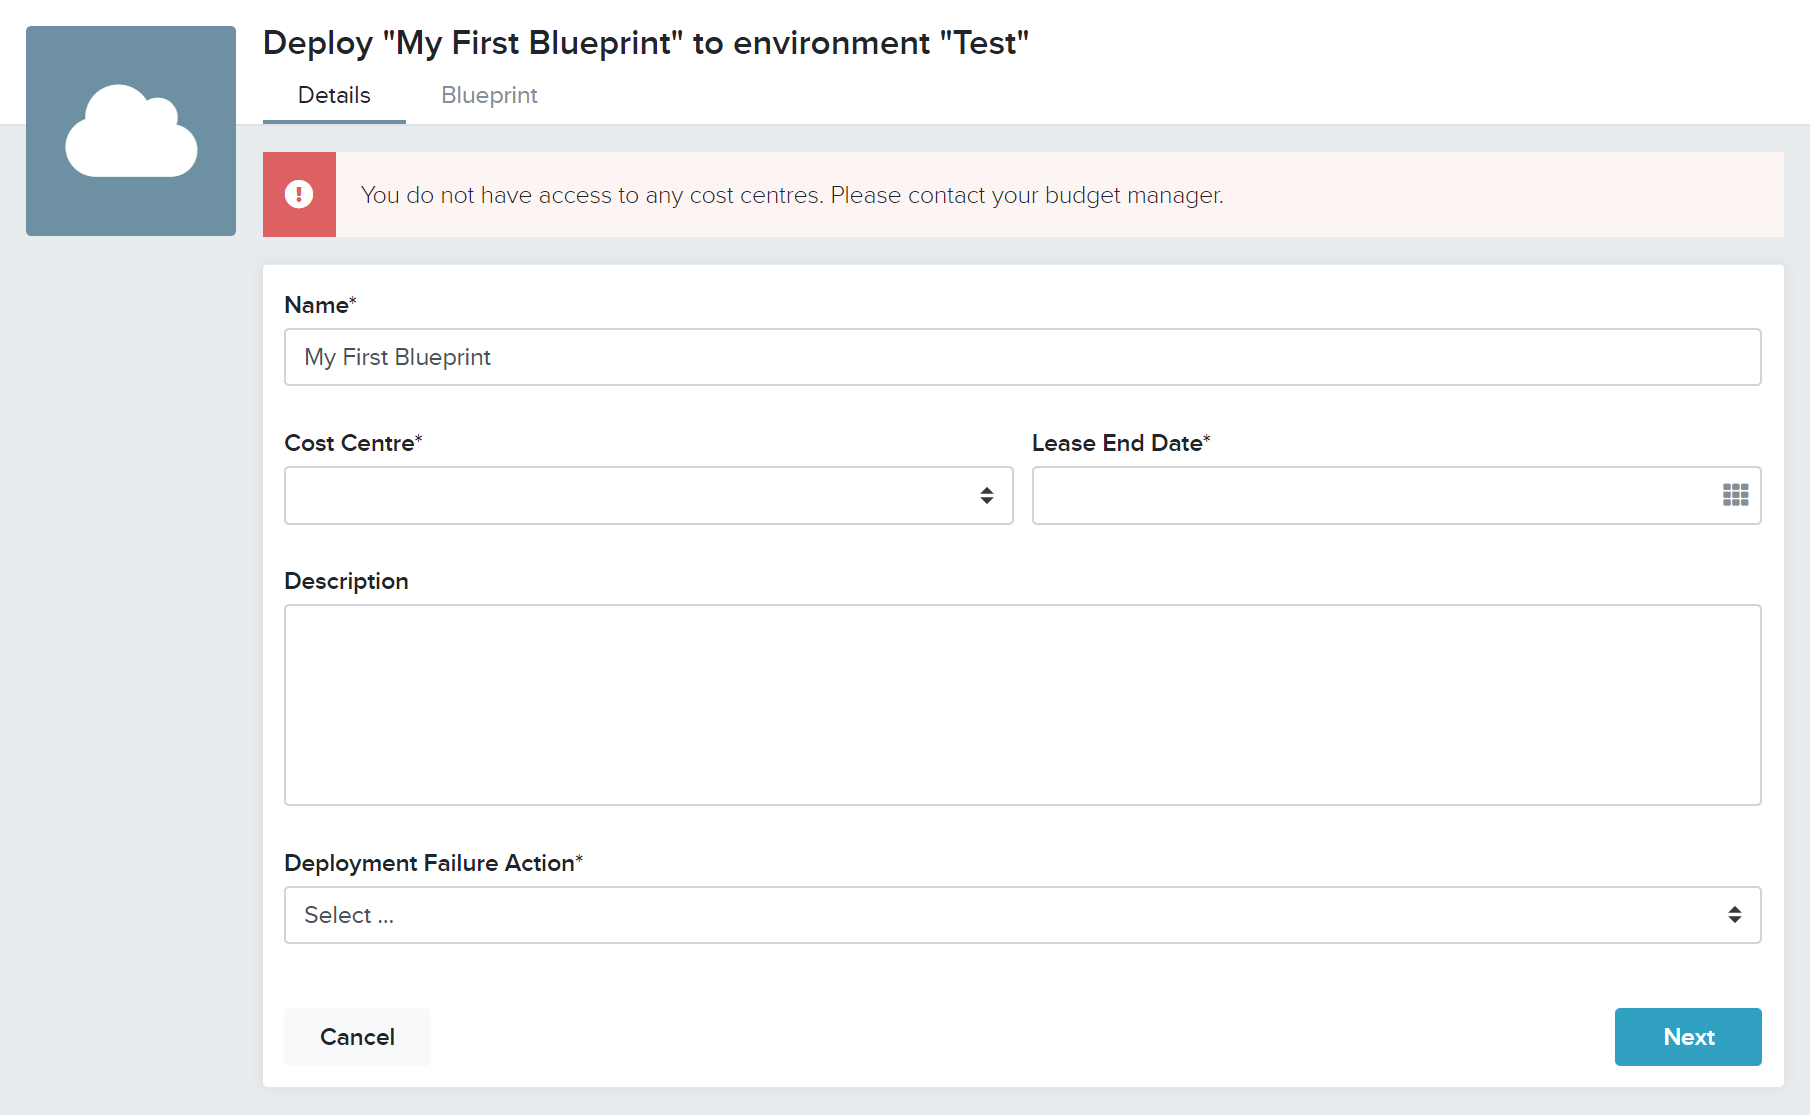Open the Lease End Date calendar icon
This screenshot has width=1810, height=1115.
[x=1735, y=495]
